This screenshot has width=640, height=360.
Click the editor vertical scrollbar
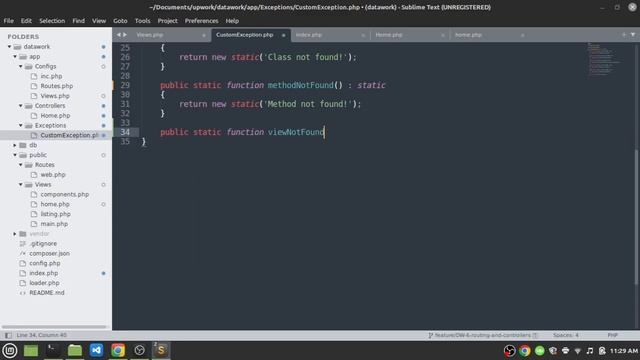click(x=637, y=216)
